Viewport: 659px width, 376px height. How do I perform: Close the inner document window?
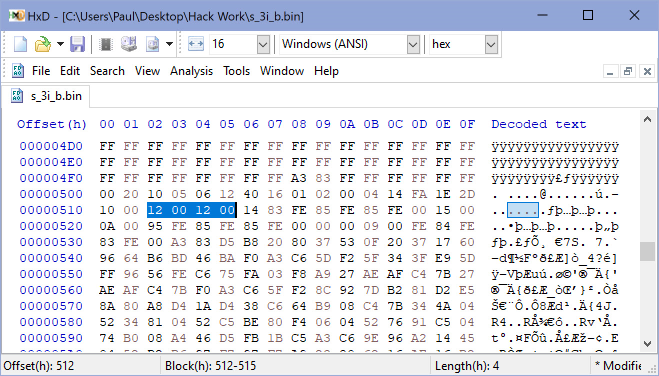(x=647, y=71)
